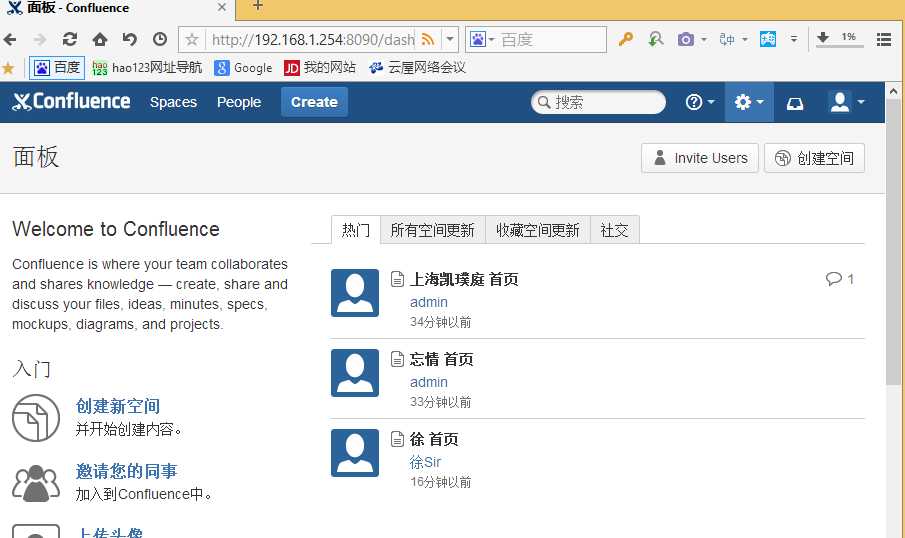Click the blue image tool icon in toolbar
905x538 pixels.
[x=768, y=39]
